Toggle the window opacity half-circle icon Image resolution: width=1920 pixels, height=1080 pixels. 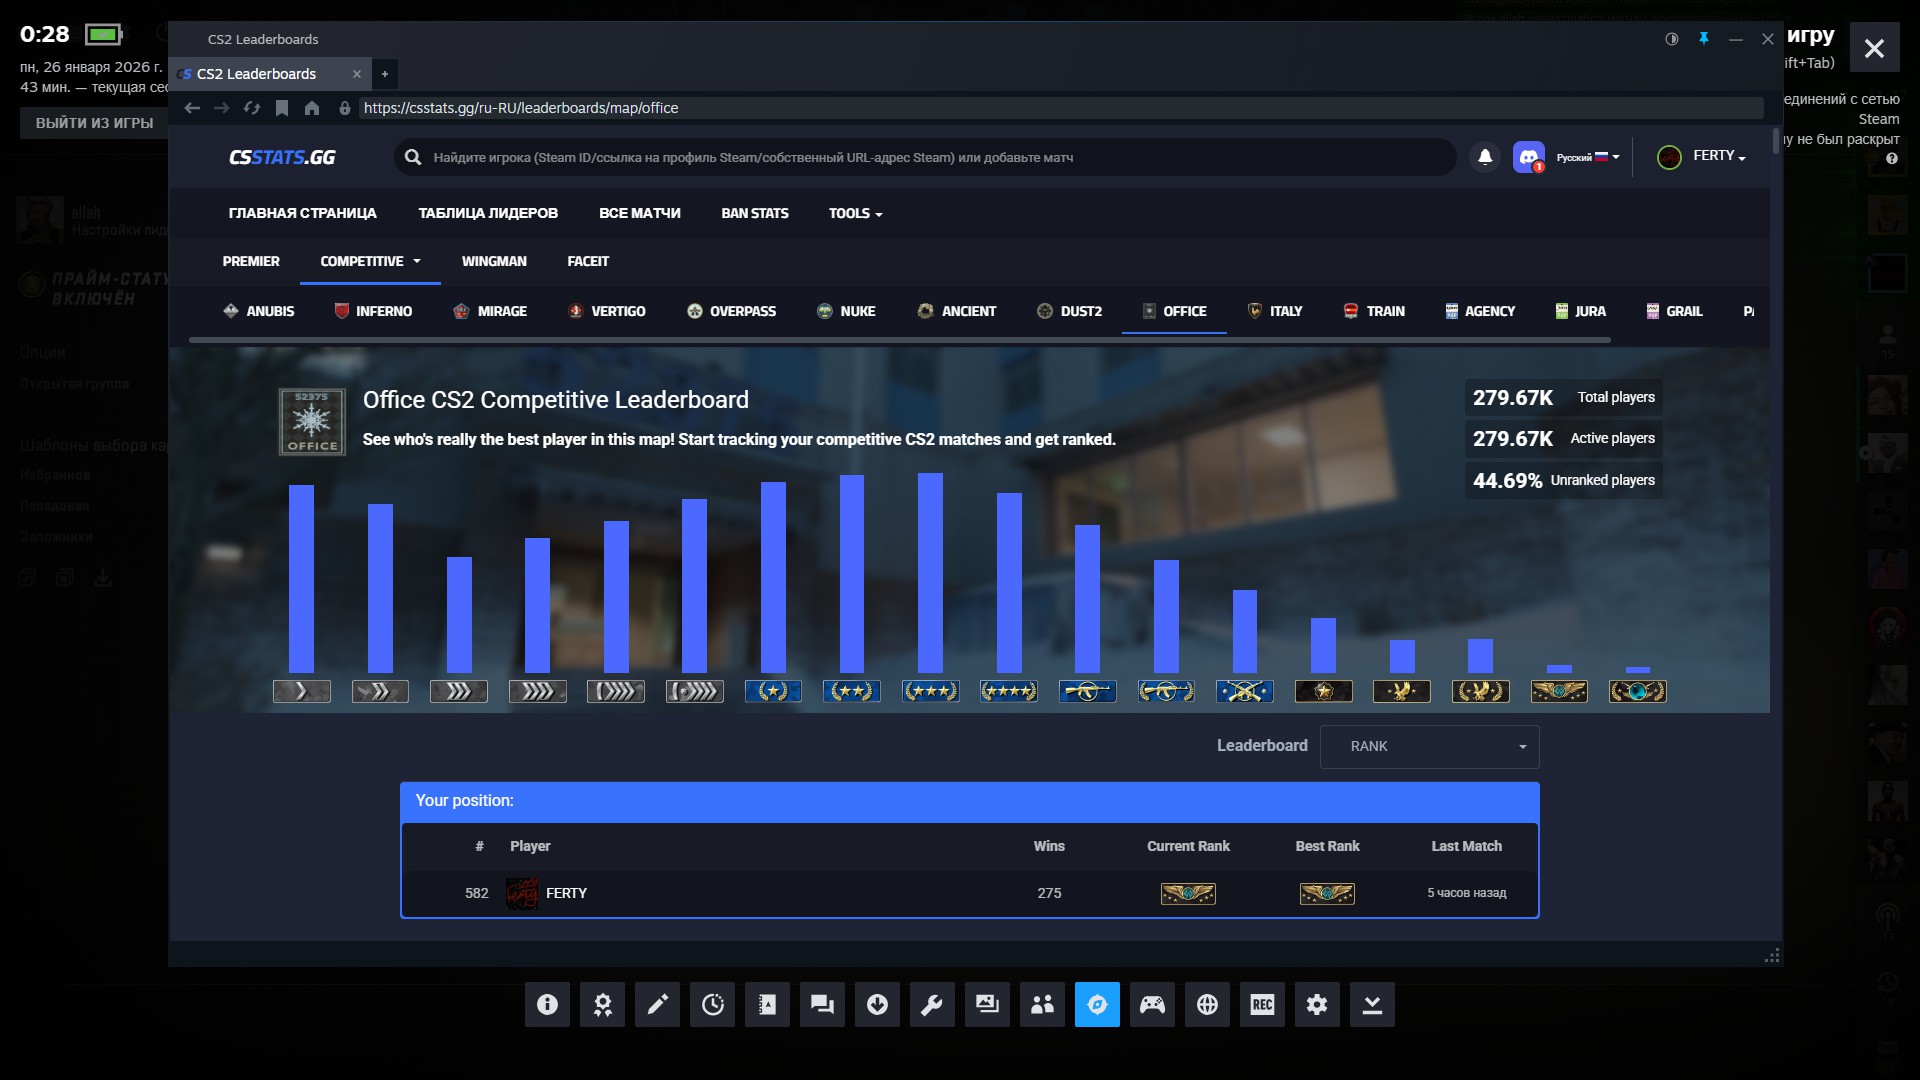(x=1672, y=39)
